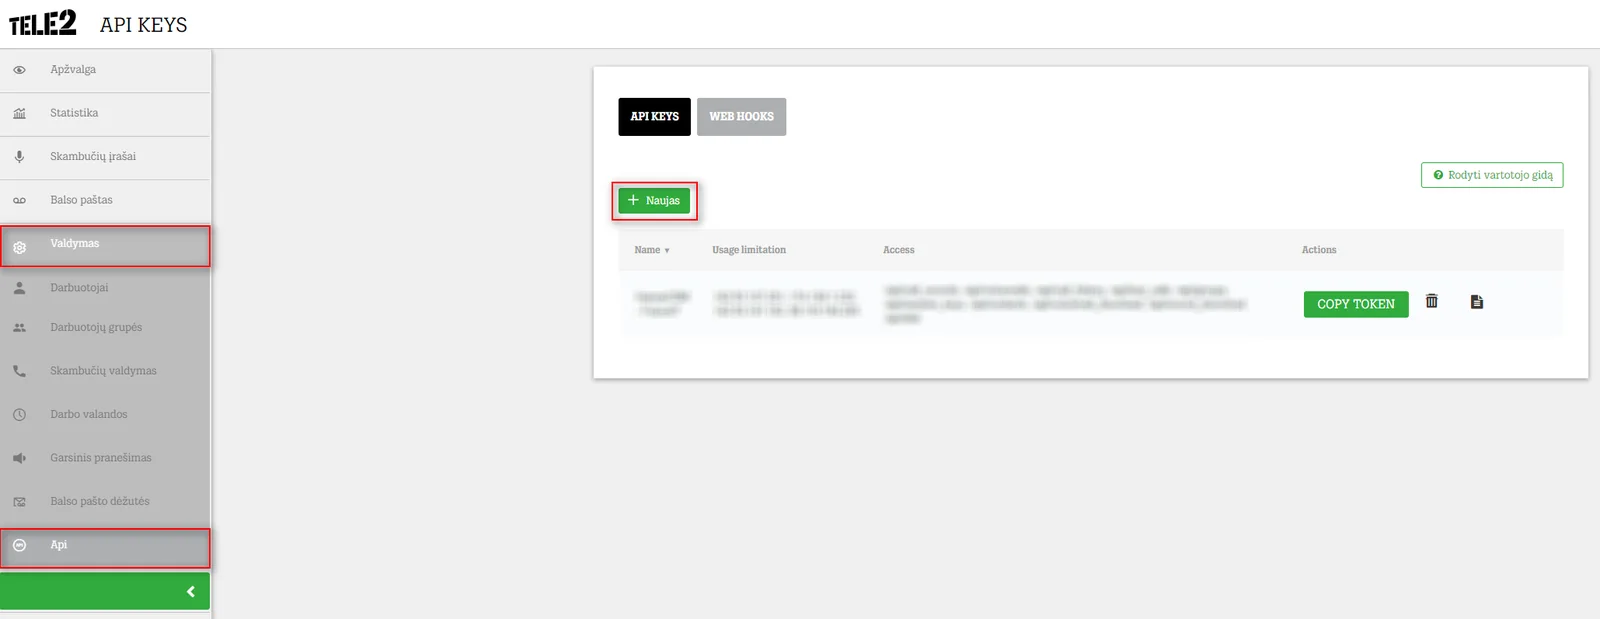1600x619 pixels.
Task: Click the chart icon beside Statistika
Action: coord(19,113)
